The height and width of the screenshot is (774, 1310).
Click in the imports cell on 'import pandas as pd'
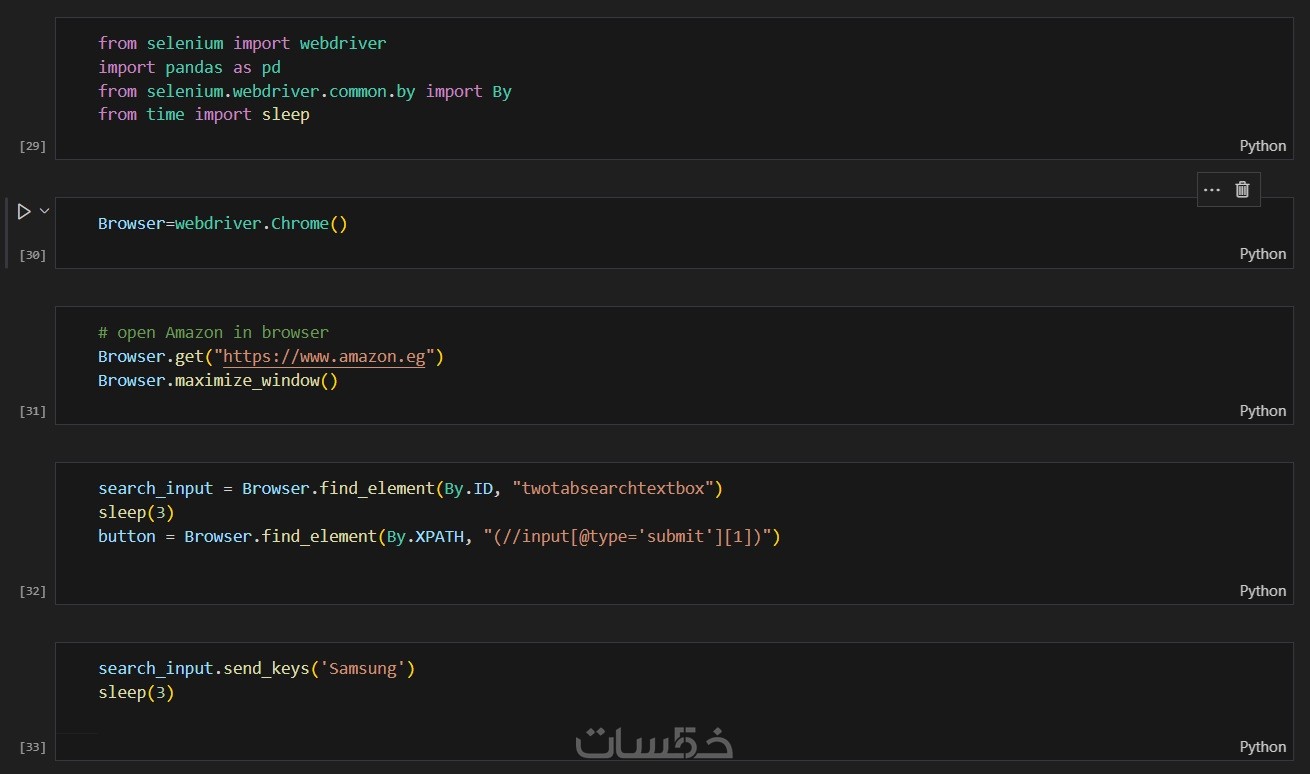189,67
